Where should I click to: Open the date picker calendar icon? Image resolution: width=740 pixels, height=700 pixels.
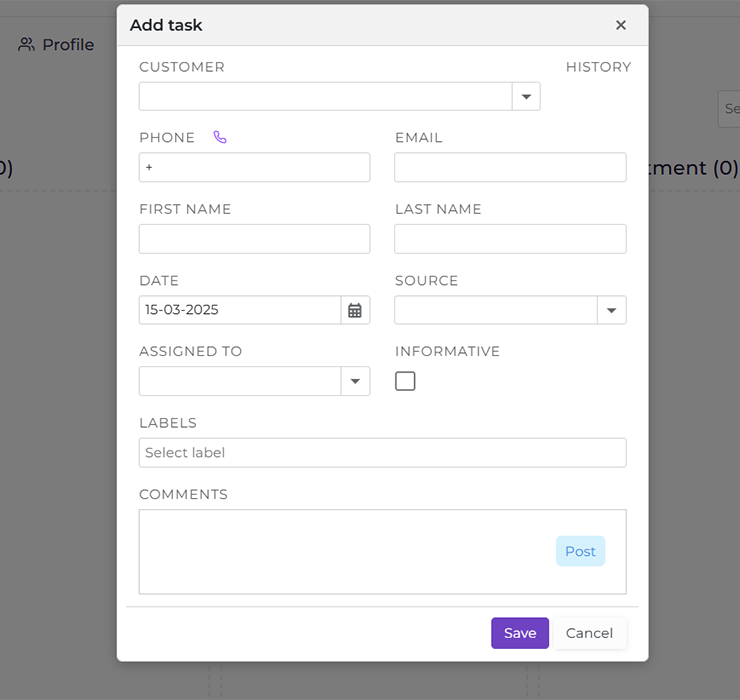355,310
